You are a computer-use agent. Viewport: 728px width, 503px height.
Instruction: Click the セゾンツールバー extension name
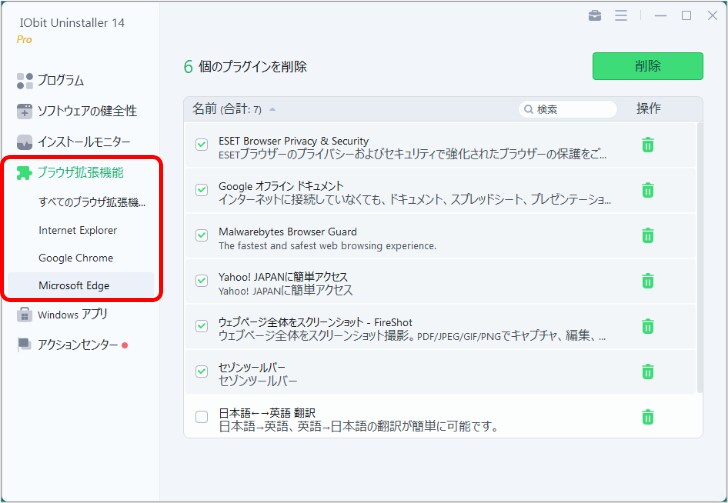click(252, 367)
